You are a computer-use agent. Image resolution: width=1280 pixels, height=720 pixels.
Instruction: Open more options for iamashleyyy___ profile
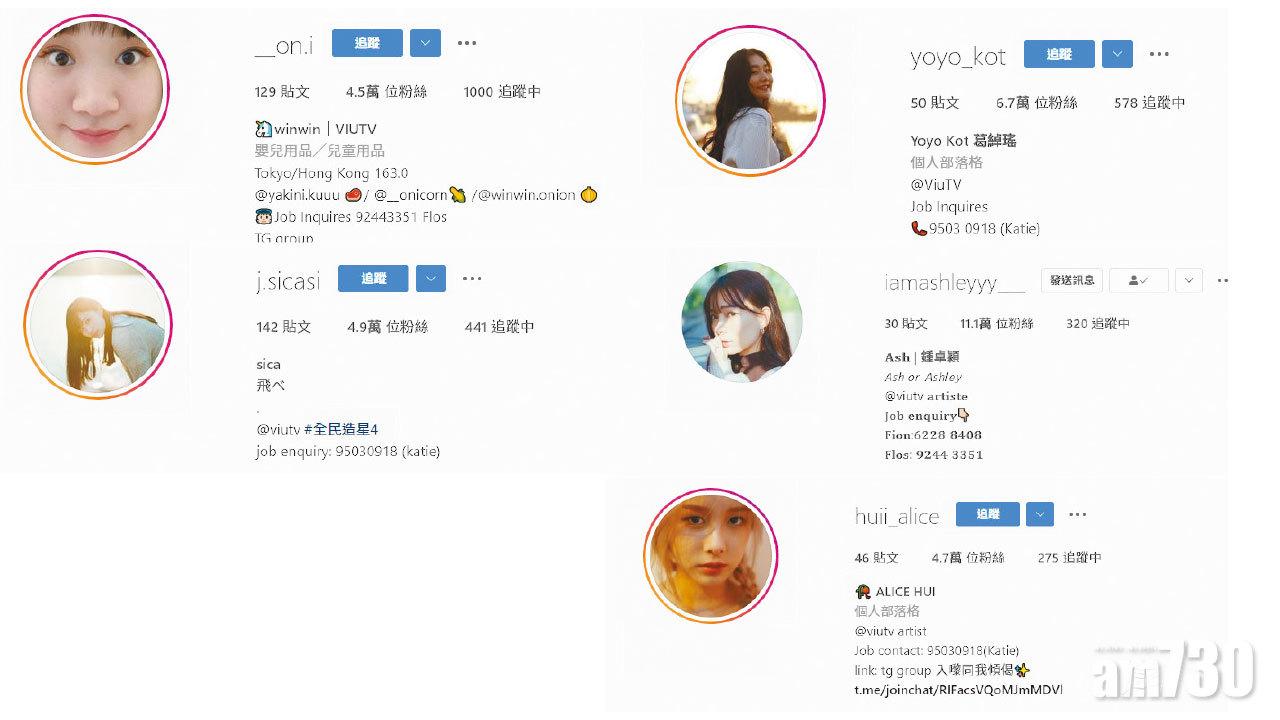tap(1222, 281)
